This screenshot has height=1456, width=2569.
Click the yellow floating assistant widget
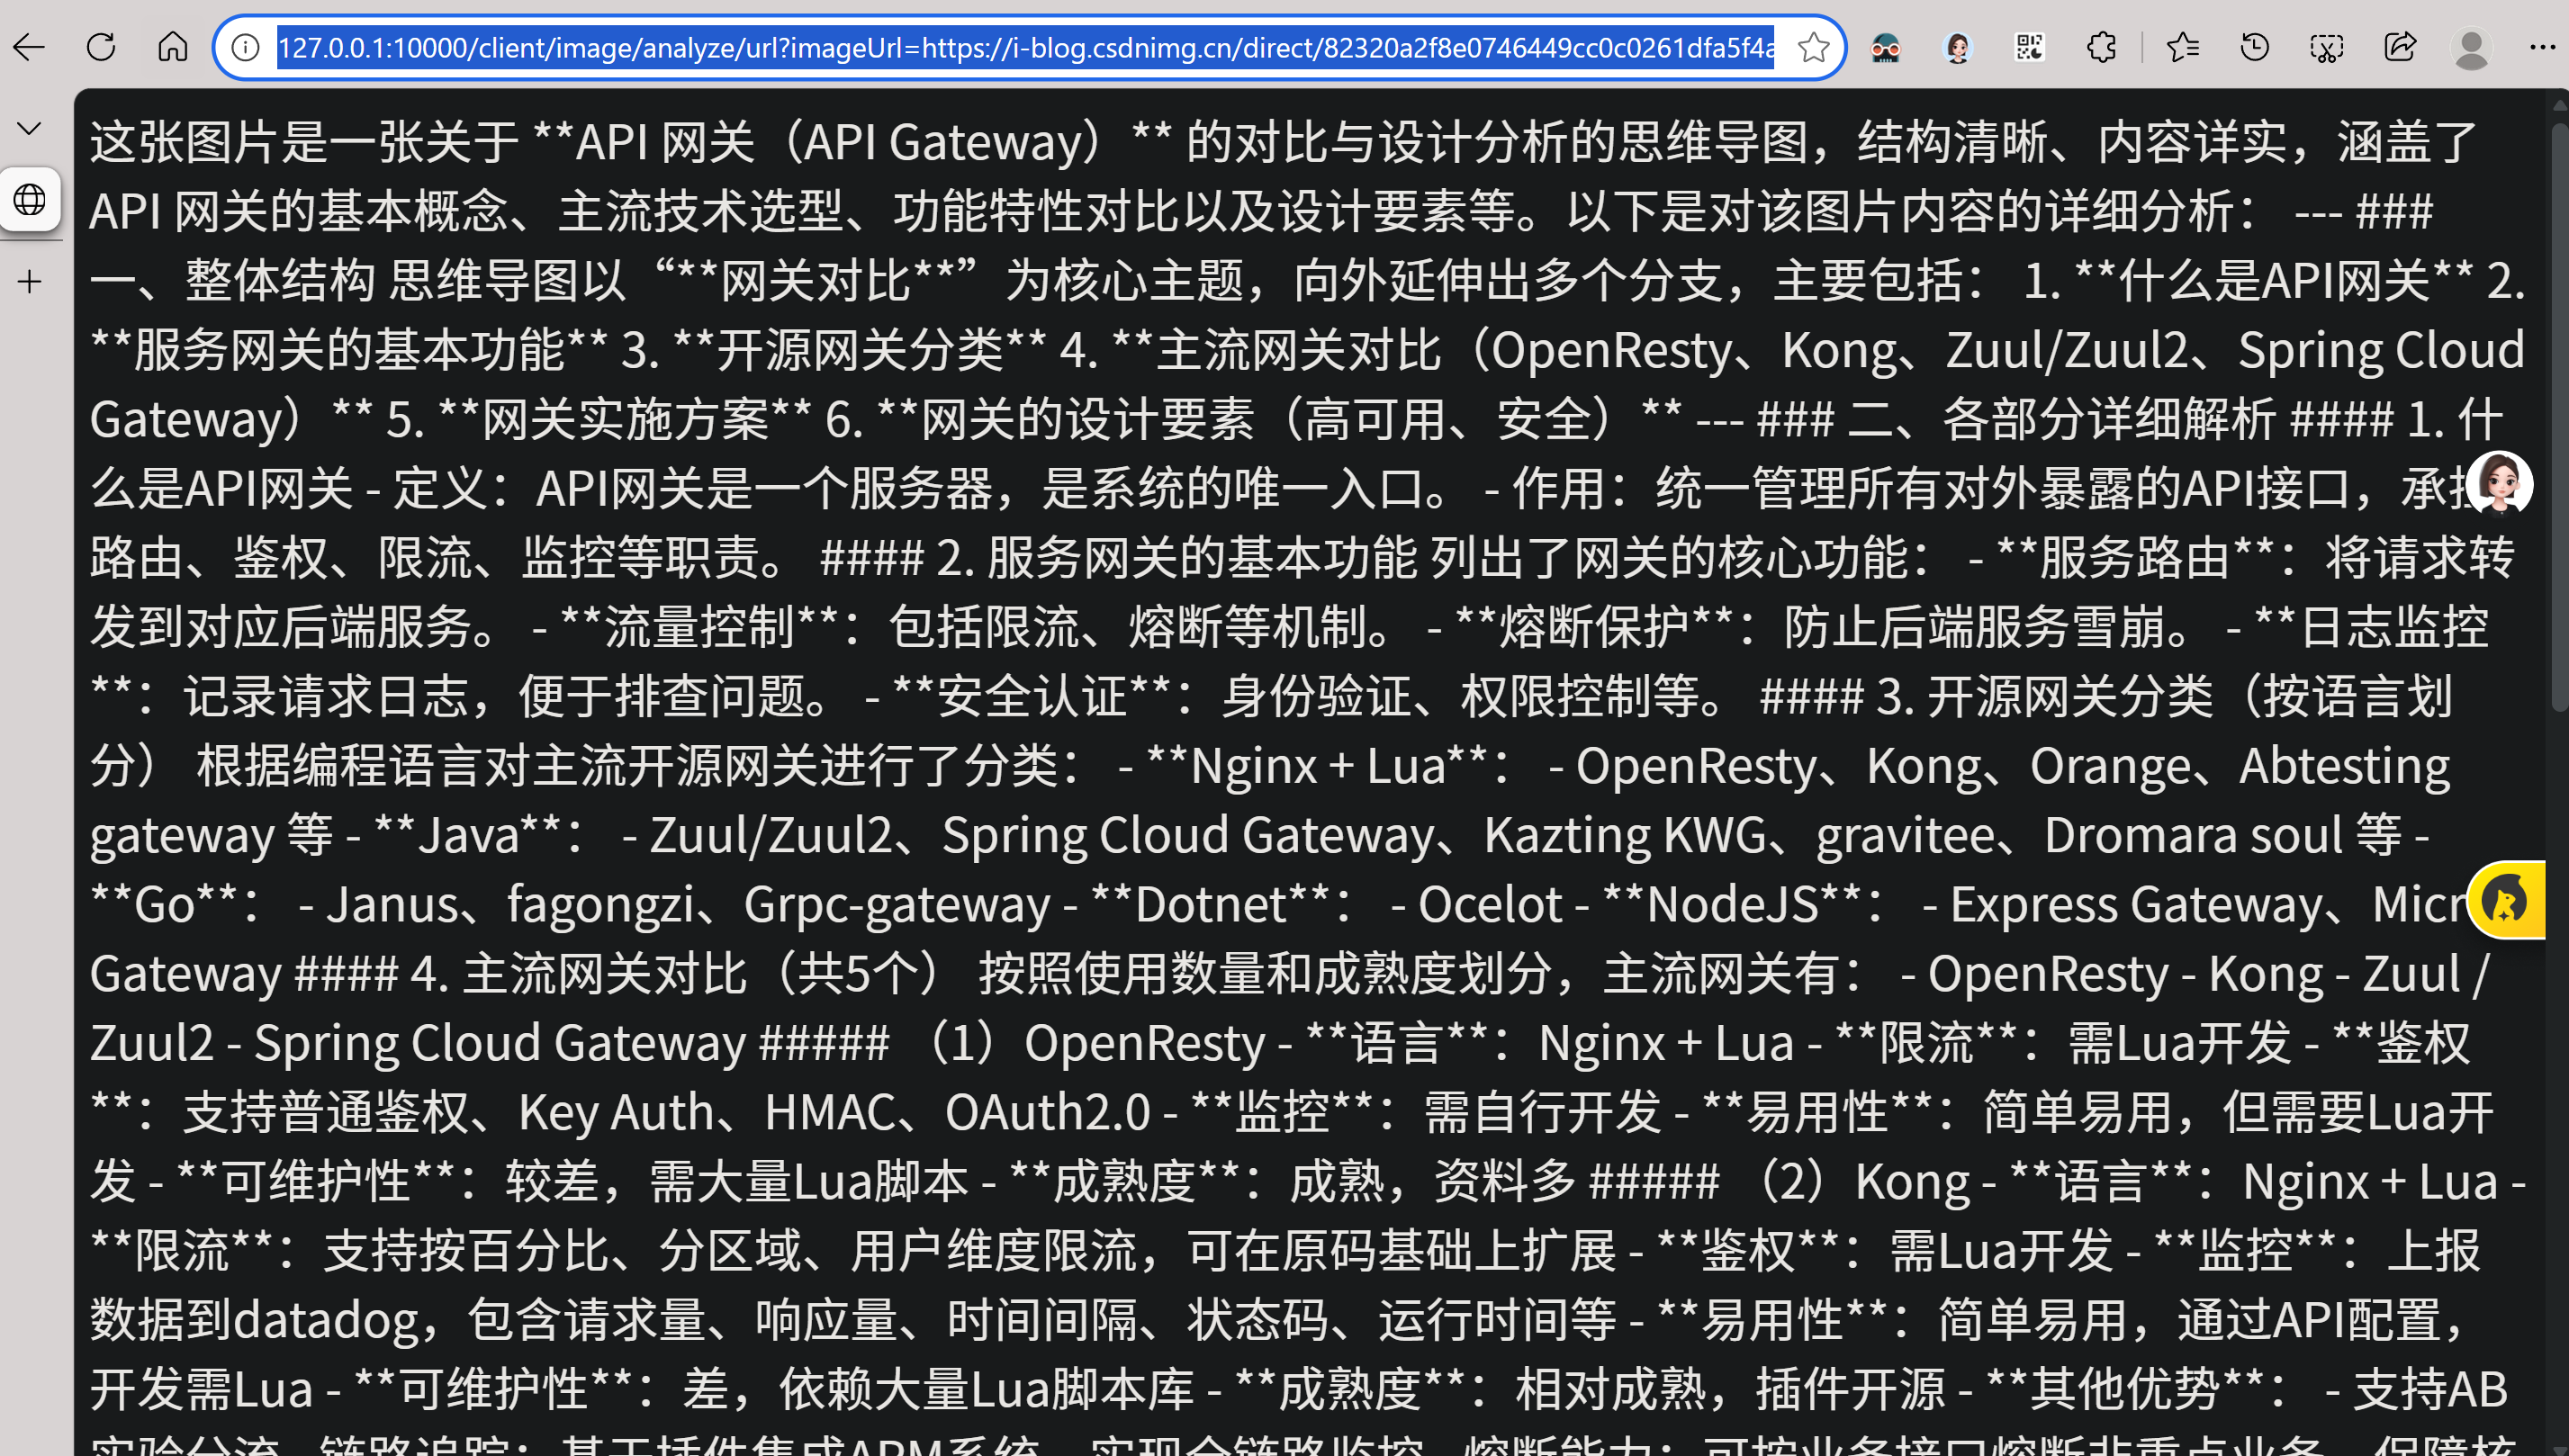point(2506,901)
